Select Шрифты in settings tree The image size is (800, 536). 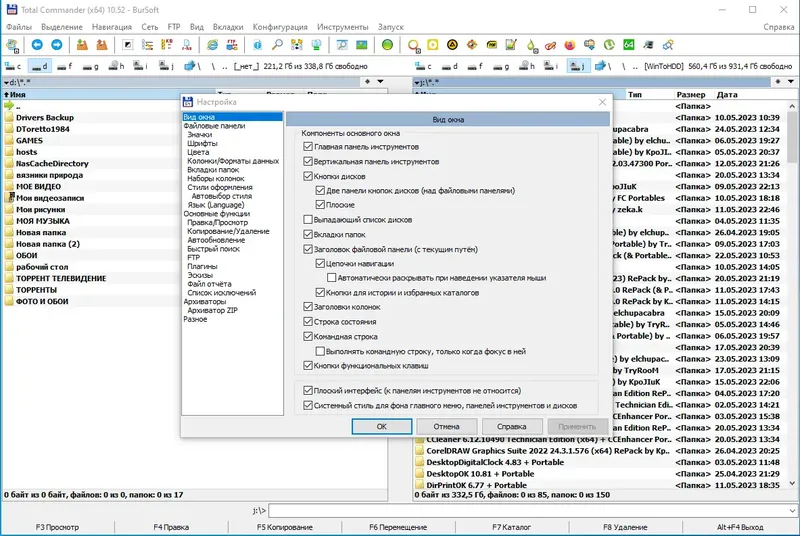pyautogui.click(x=202, y=143)
